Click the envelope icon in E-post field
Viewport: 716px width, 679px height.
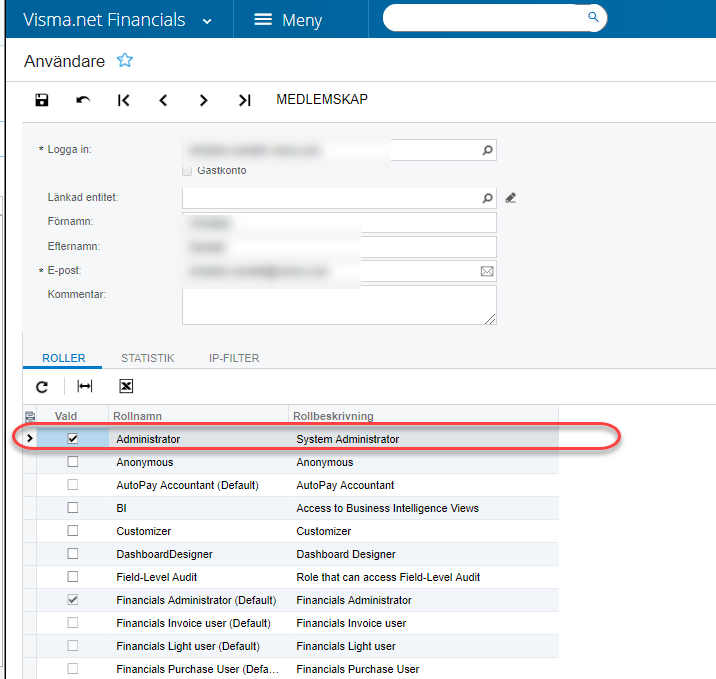(487, 271)
